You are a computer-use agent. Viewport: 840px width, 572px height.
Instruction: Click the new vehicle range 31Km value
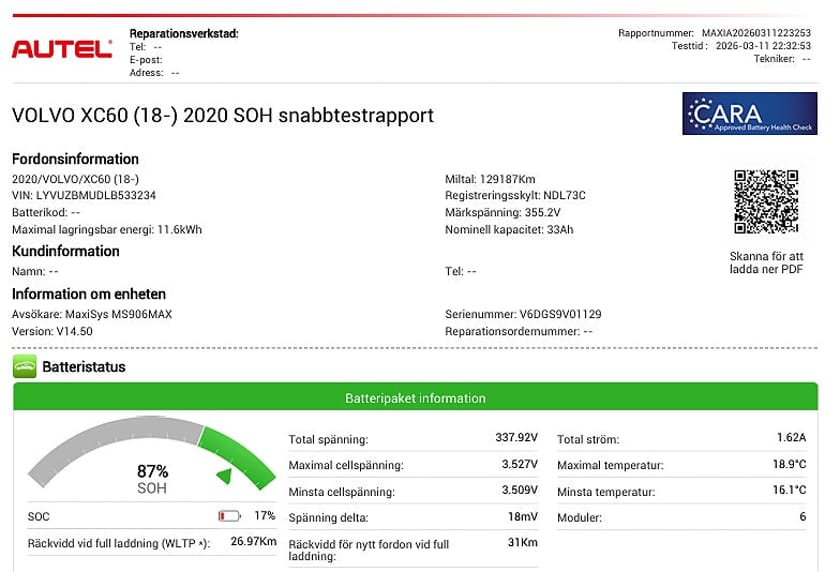click(522, 542)
